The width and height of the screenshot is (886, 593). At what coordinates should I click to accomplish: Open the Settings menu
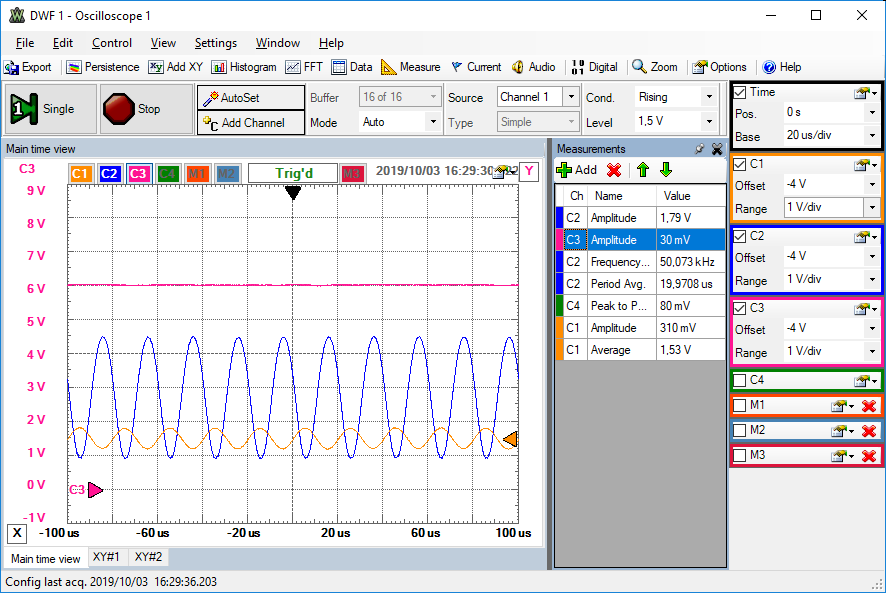click(215, 43)
